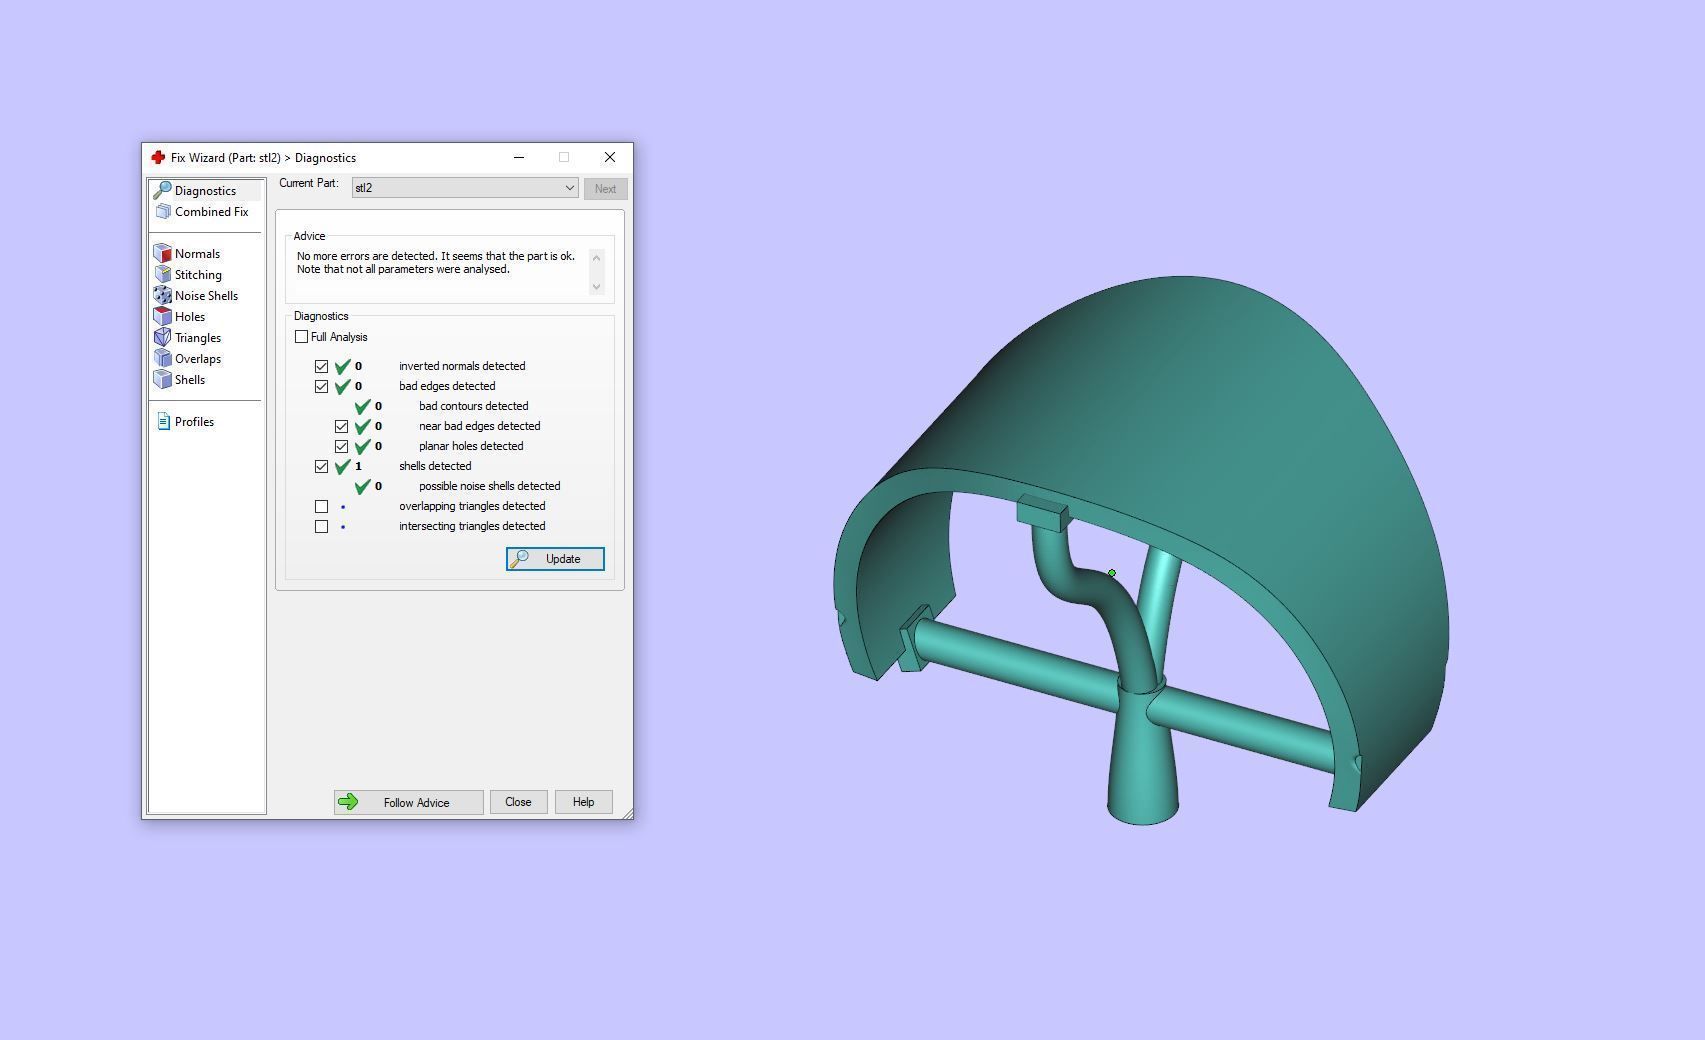Go to the Overlaps fix page

coord(198,359)
